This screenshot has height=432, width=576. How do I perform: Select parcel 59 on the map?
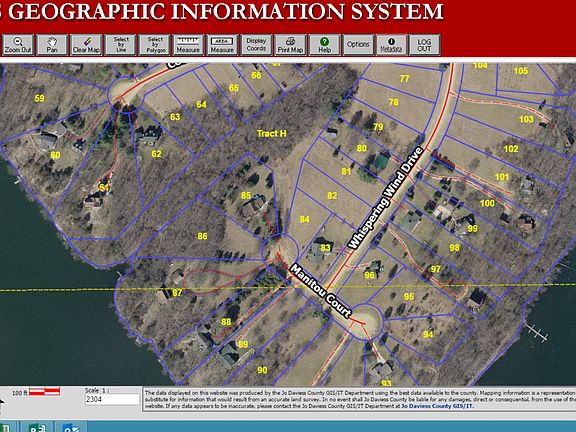click(x=39, y=98)
